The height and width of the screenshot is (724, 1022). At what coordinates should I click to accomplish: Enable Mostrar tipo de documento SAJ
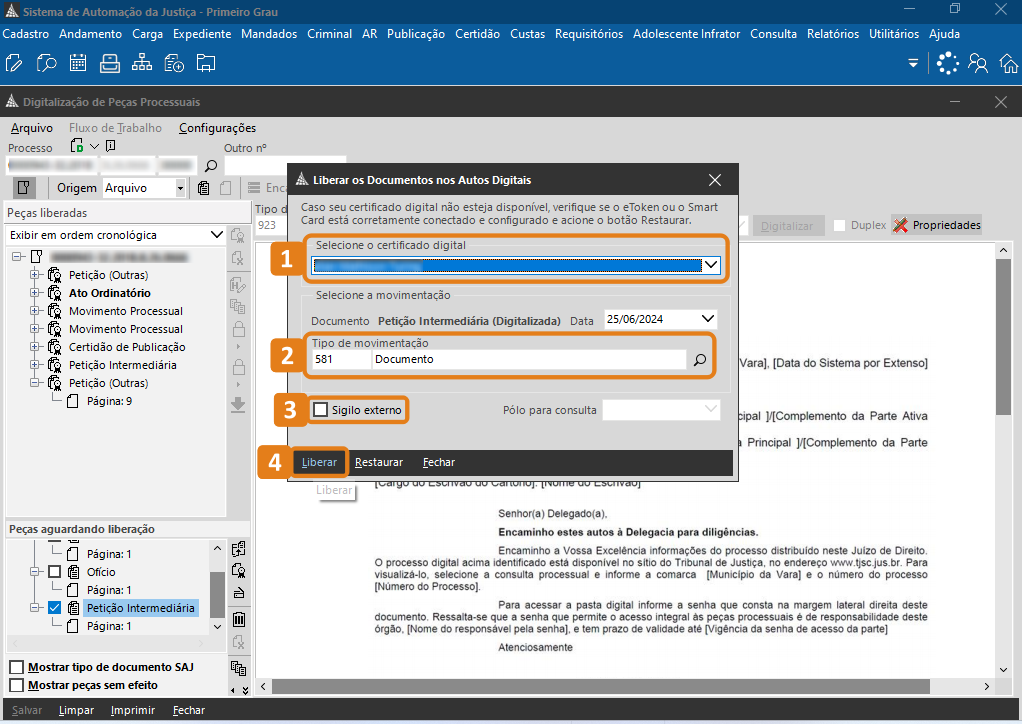click(x=17, y=667)
